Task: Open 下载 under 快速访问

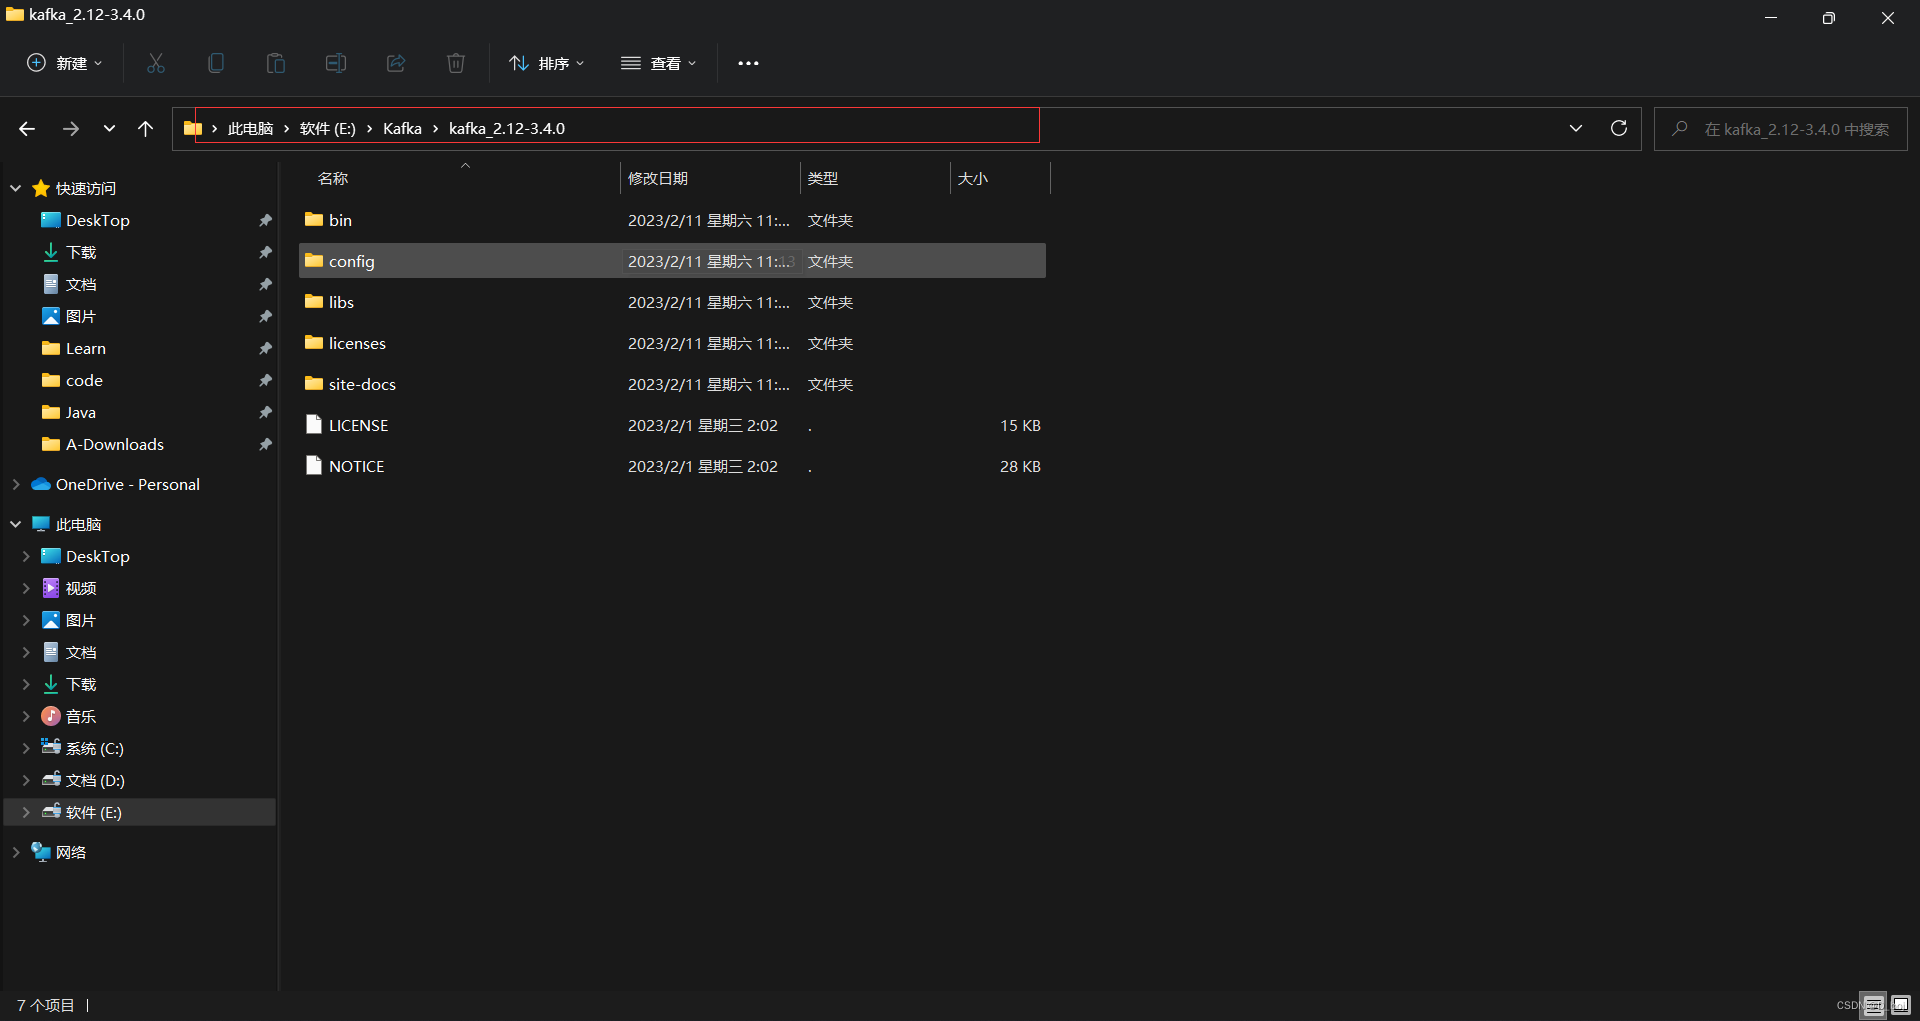Action: point(81,252)
